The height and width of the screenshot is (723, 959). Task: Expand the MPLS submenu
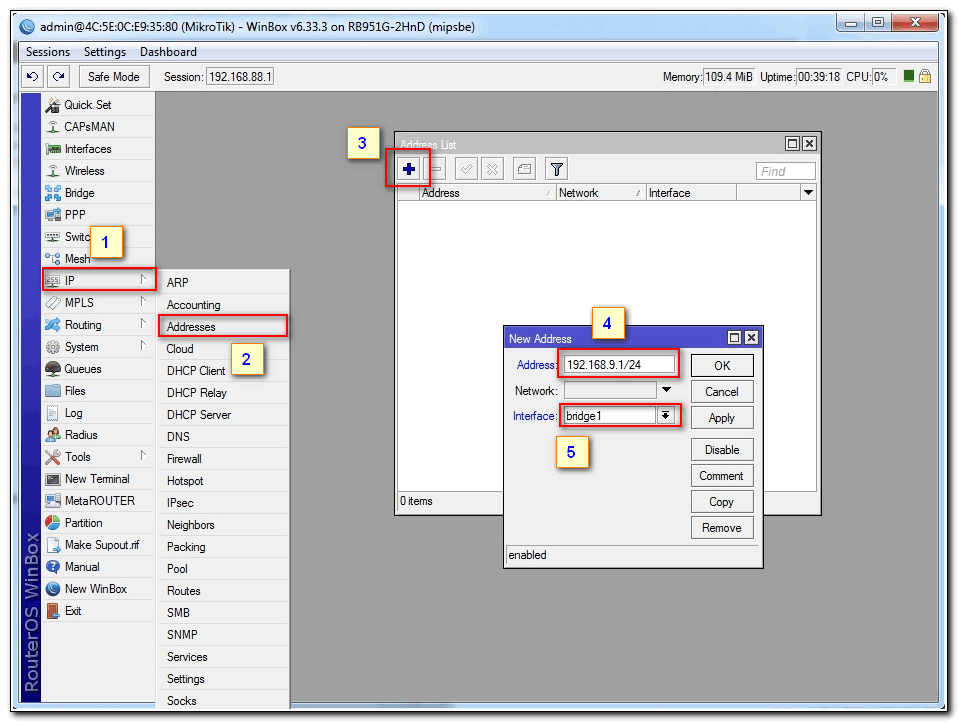click(x=98, y=303)
